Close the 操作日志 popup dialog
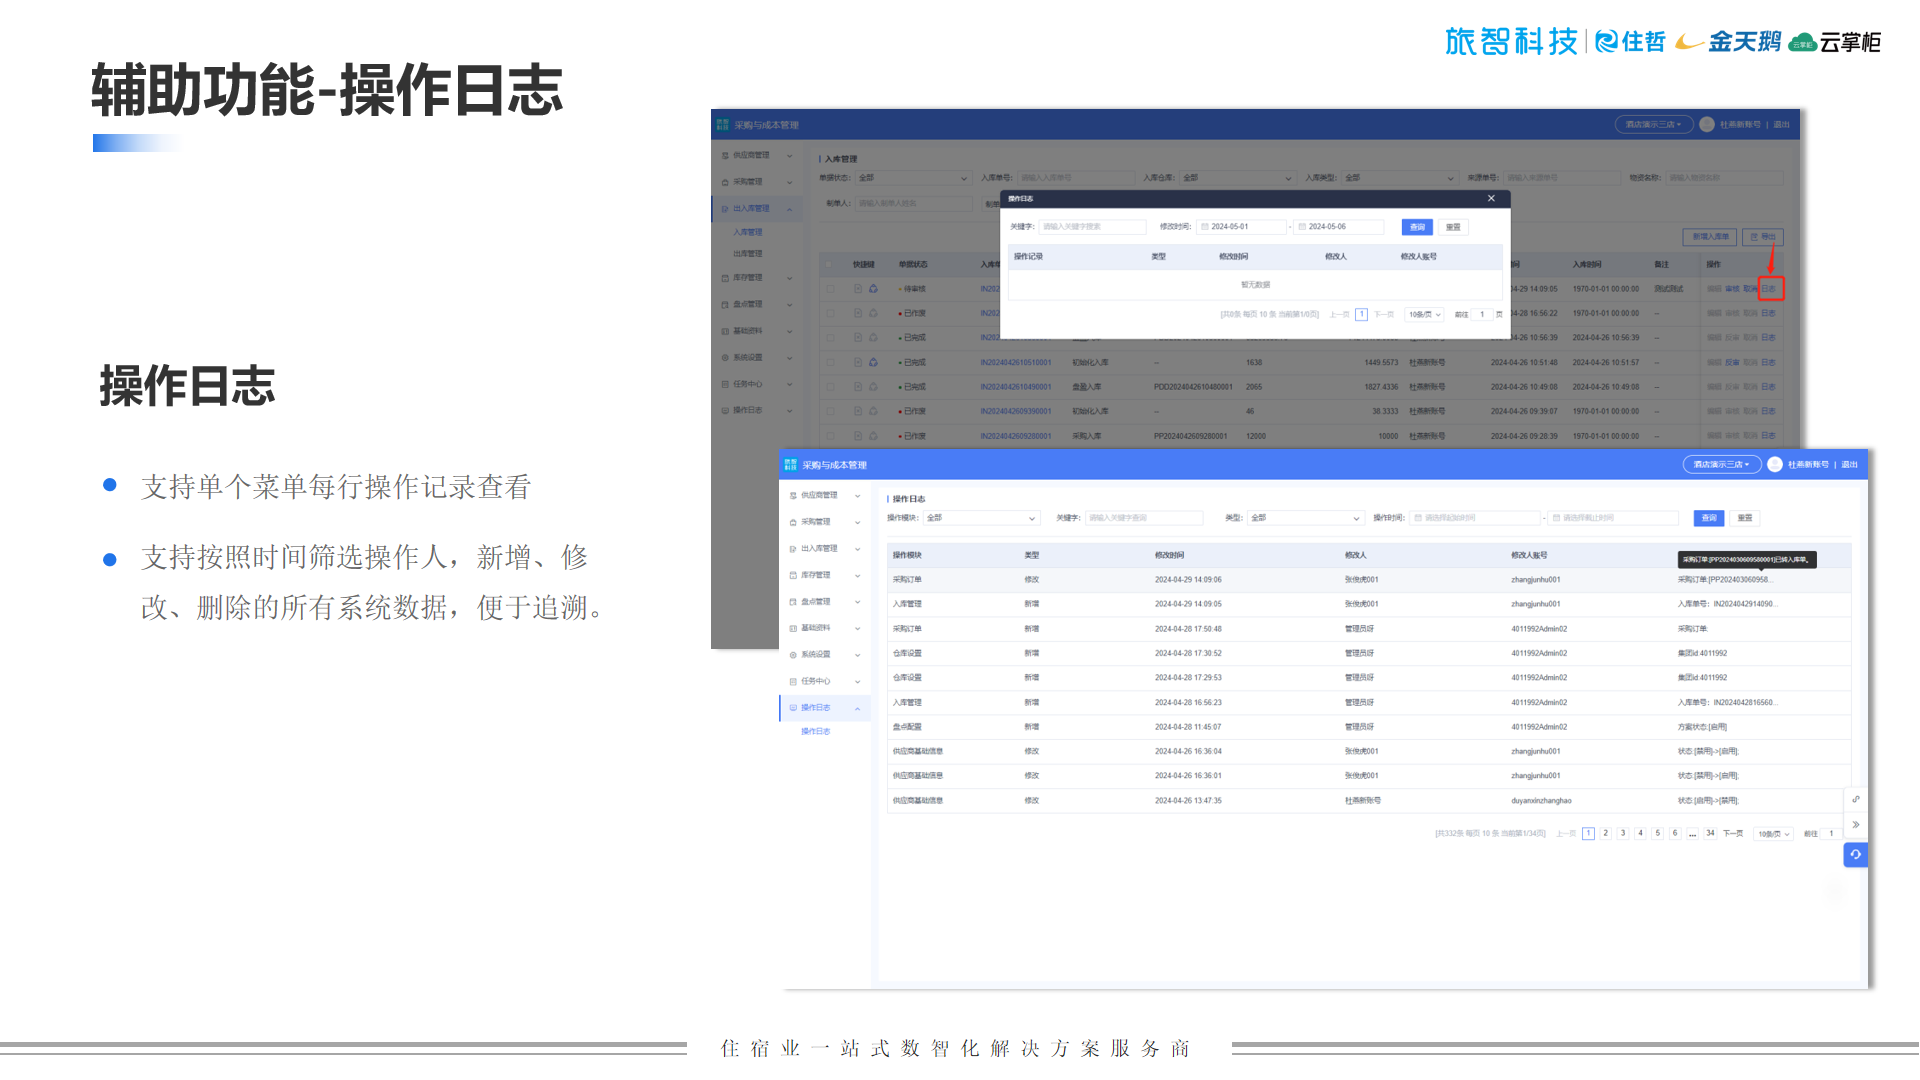This screenshot has width=1920, height=1080. (x=1491, y=198)
